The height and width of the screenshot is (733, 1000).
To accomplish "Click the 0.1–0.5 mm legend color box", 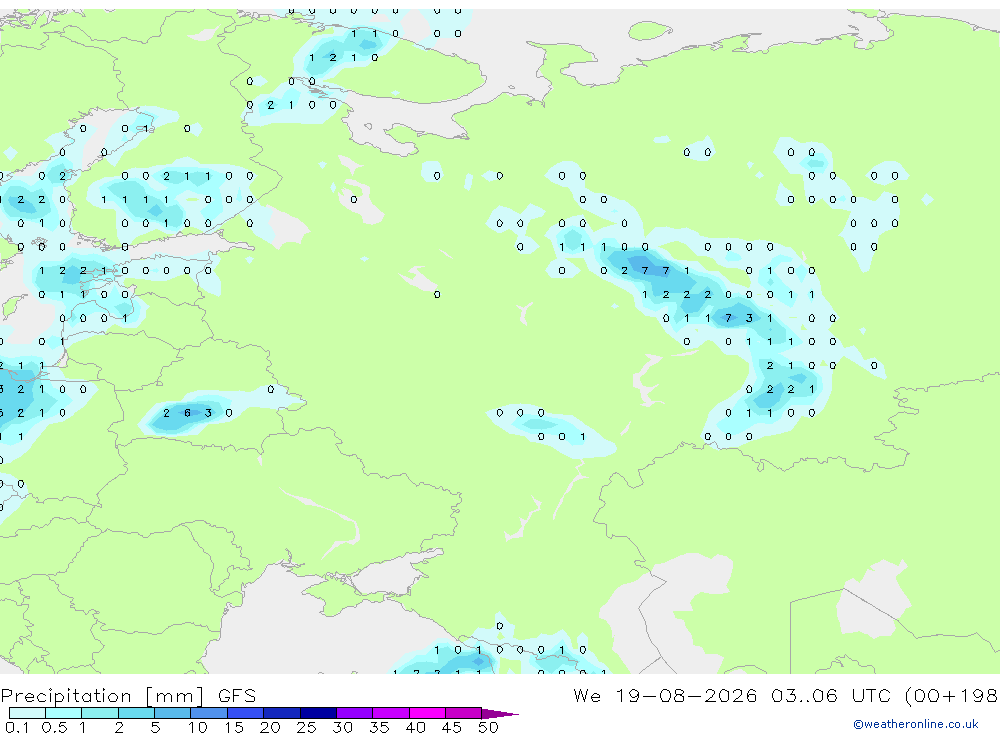I will pos(27,713).
